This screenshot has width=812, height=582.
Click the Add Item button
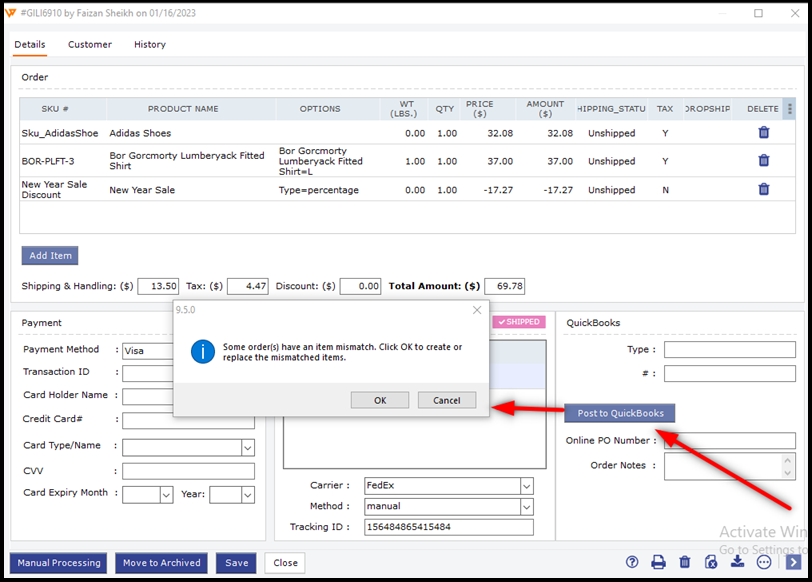point(49,255)
